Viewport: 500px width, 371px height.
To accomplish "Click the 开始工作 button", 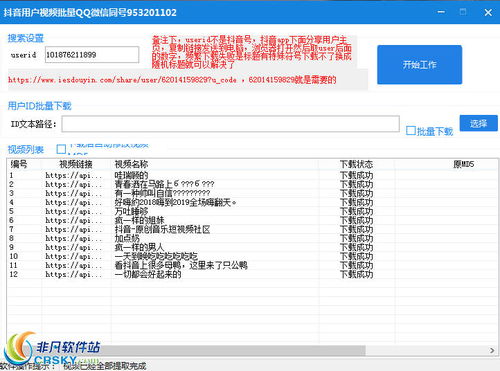I will (419, 65).
